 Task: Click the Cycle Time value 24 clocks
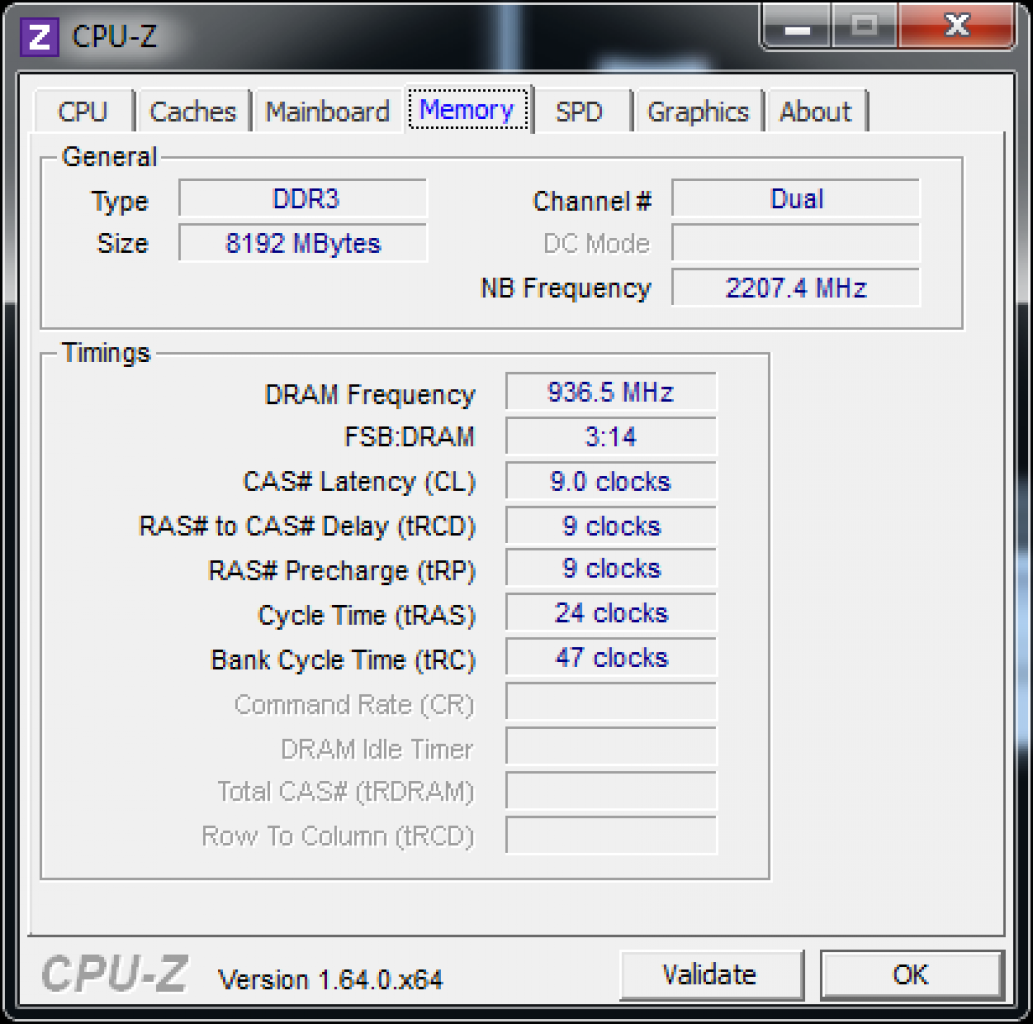611,613
